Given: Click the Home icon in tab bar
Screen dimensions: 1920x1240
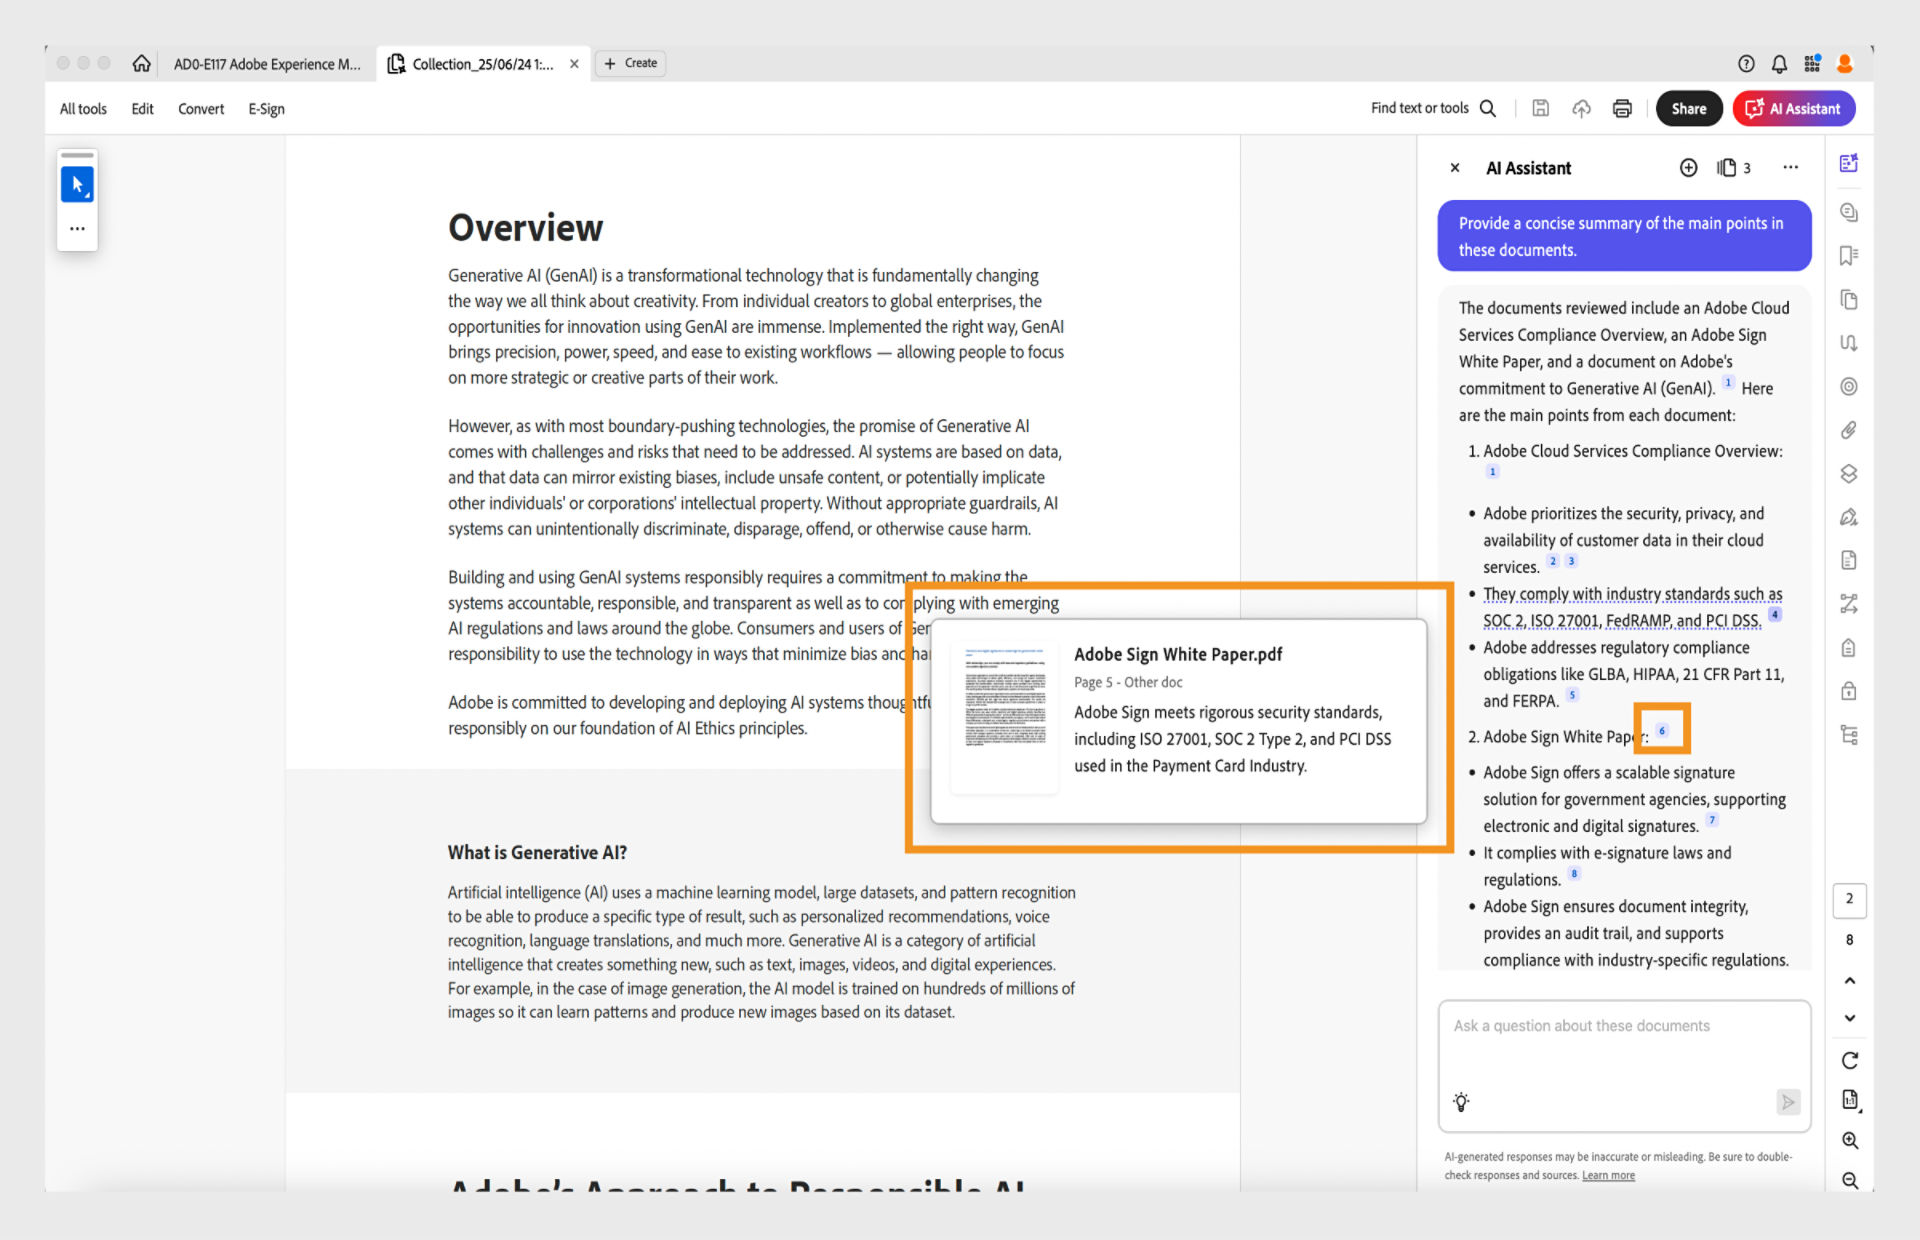Looking at the screenshot, I should click(141, 64).
